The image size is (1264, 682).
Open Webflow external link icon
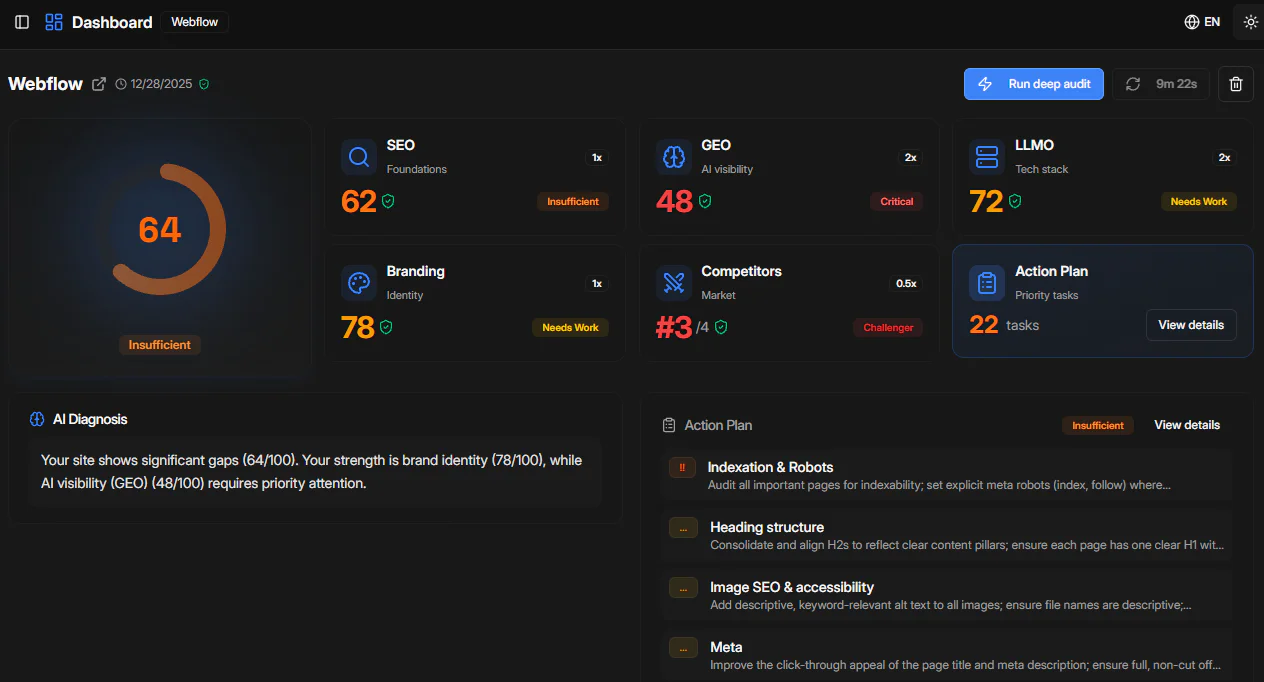click(99, 84)
